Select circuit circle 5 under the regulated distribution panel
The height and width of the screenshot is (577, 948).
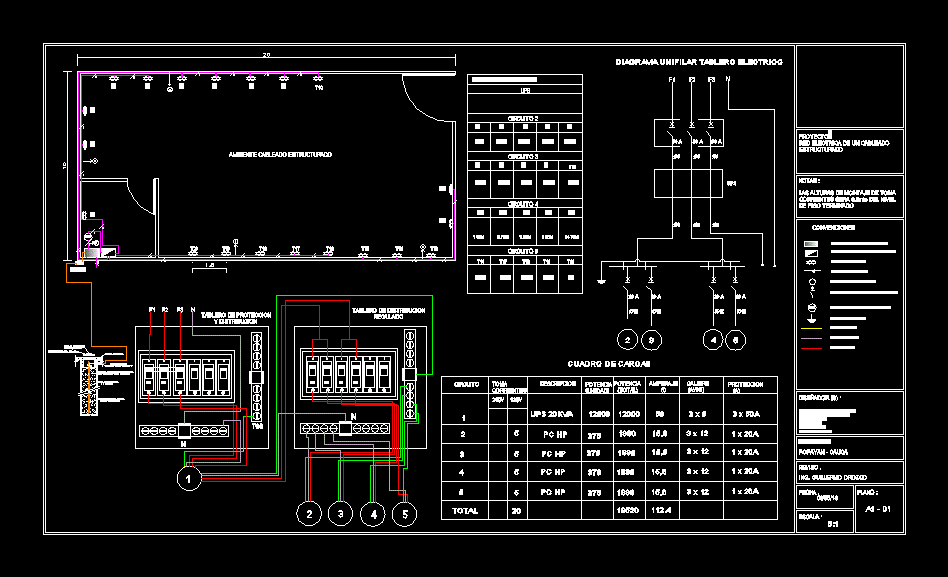tap(405, 514)
